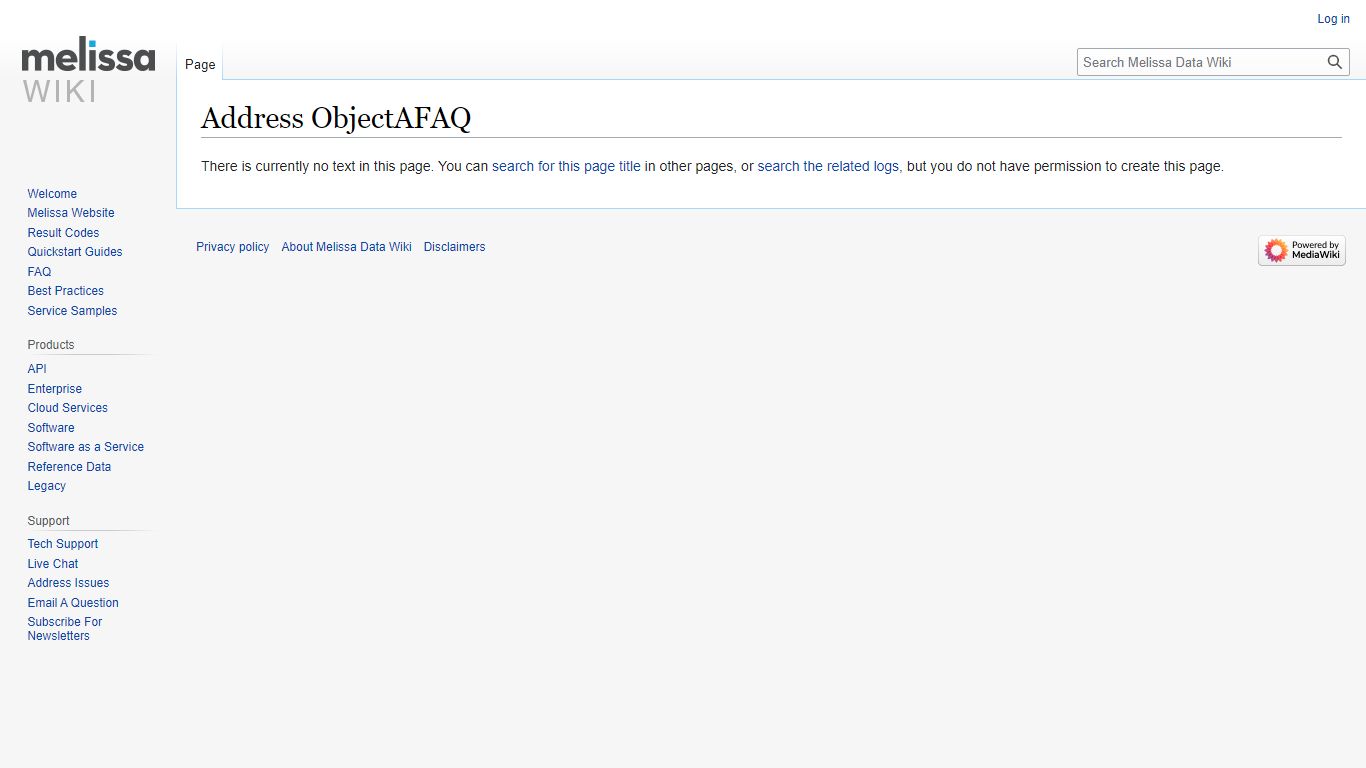Select API under Products
Image resolution: width=1366 pixels, height=768 pixels.
[37, 369]
